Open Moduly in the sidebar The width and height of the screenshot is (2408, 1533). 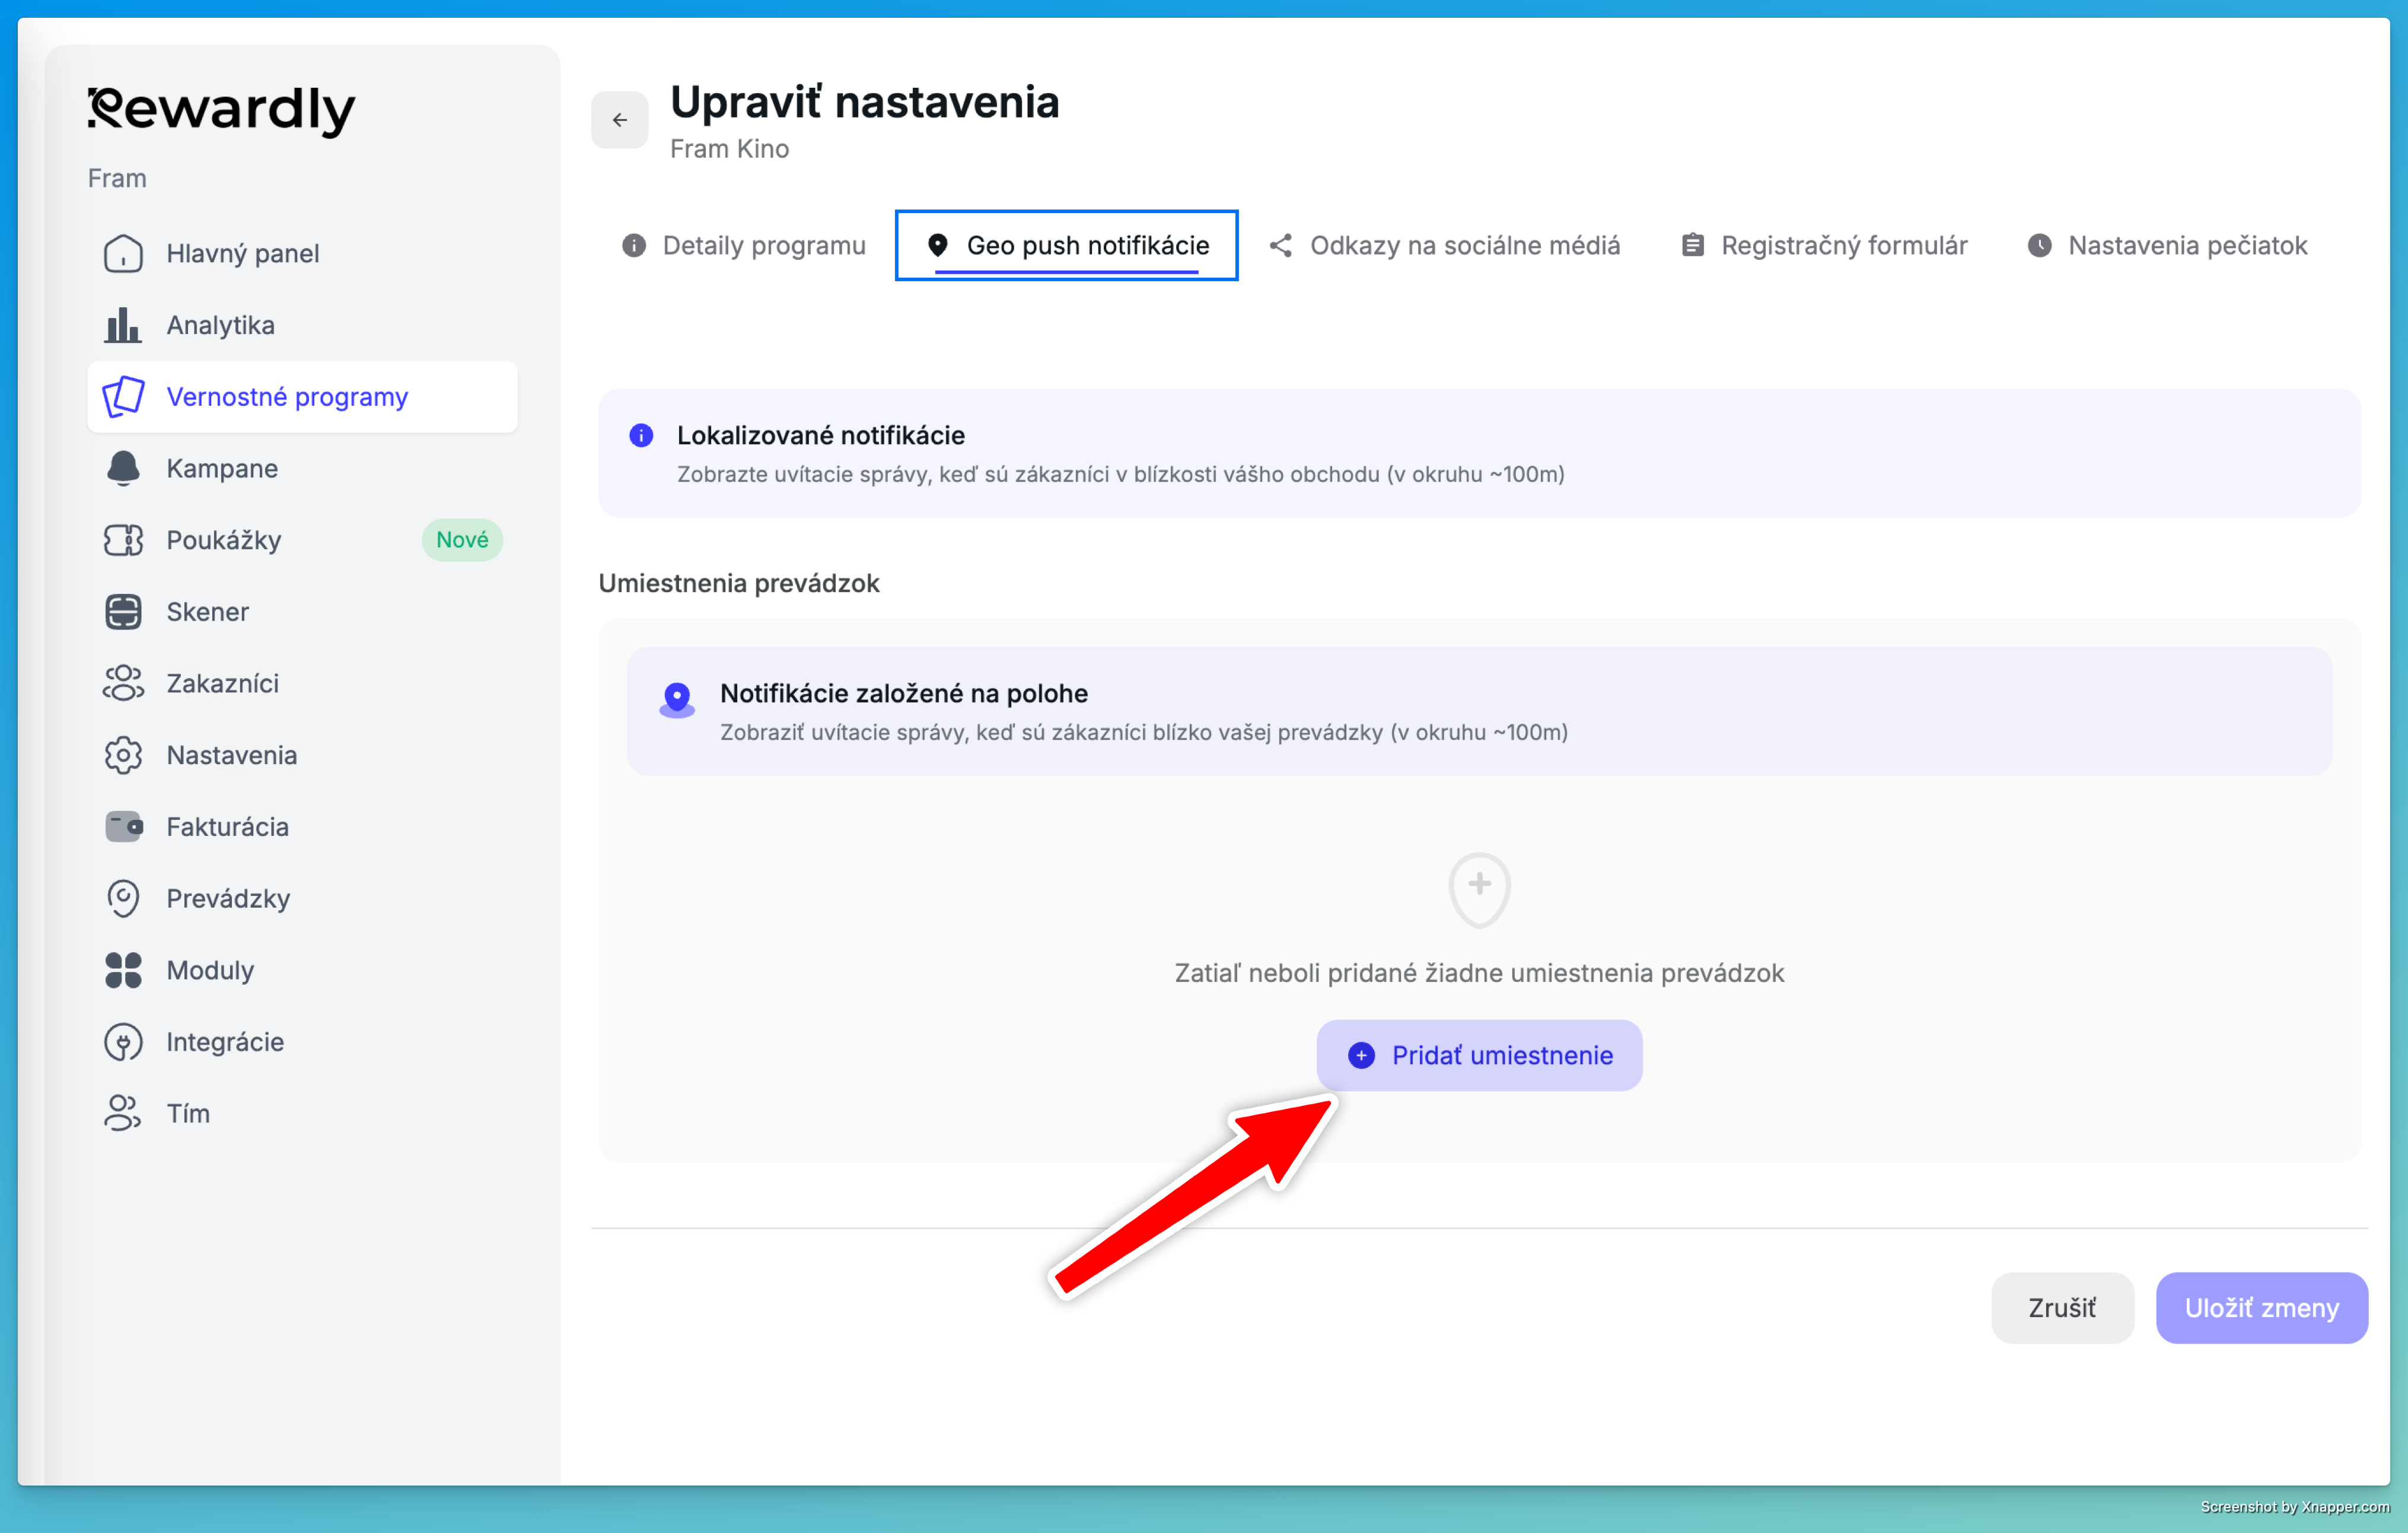click(x=302, y=970)
